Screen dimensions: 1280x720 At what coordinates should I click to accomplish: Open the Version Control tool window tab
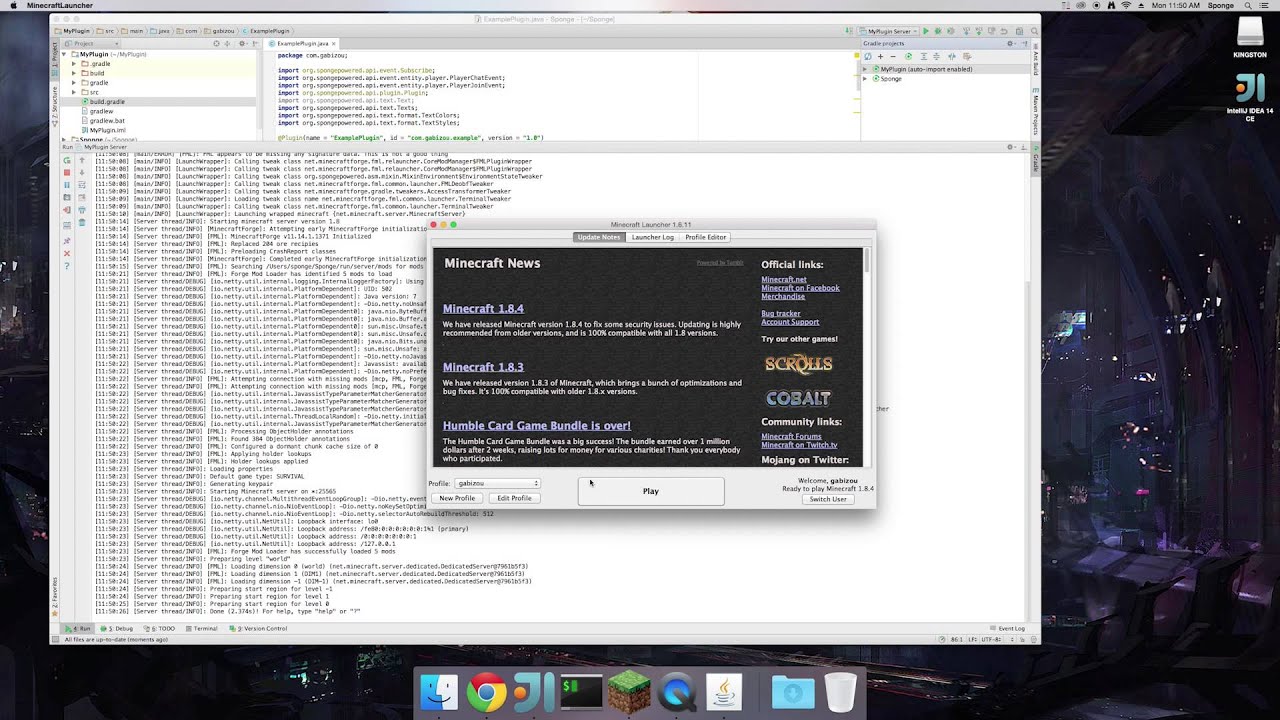(x=258, y=628)
